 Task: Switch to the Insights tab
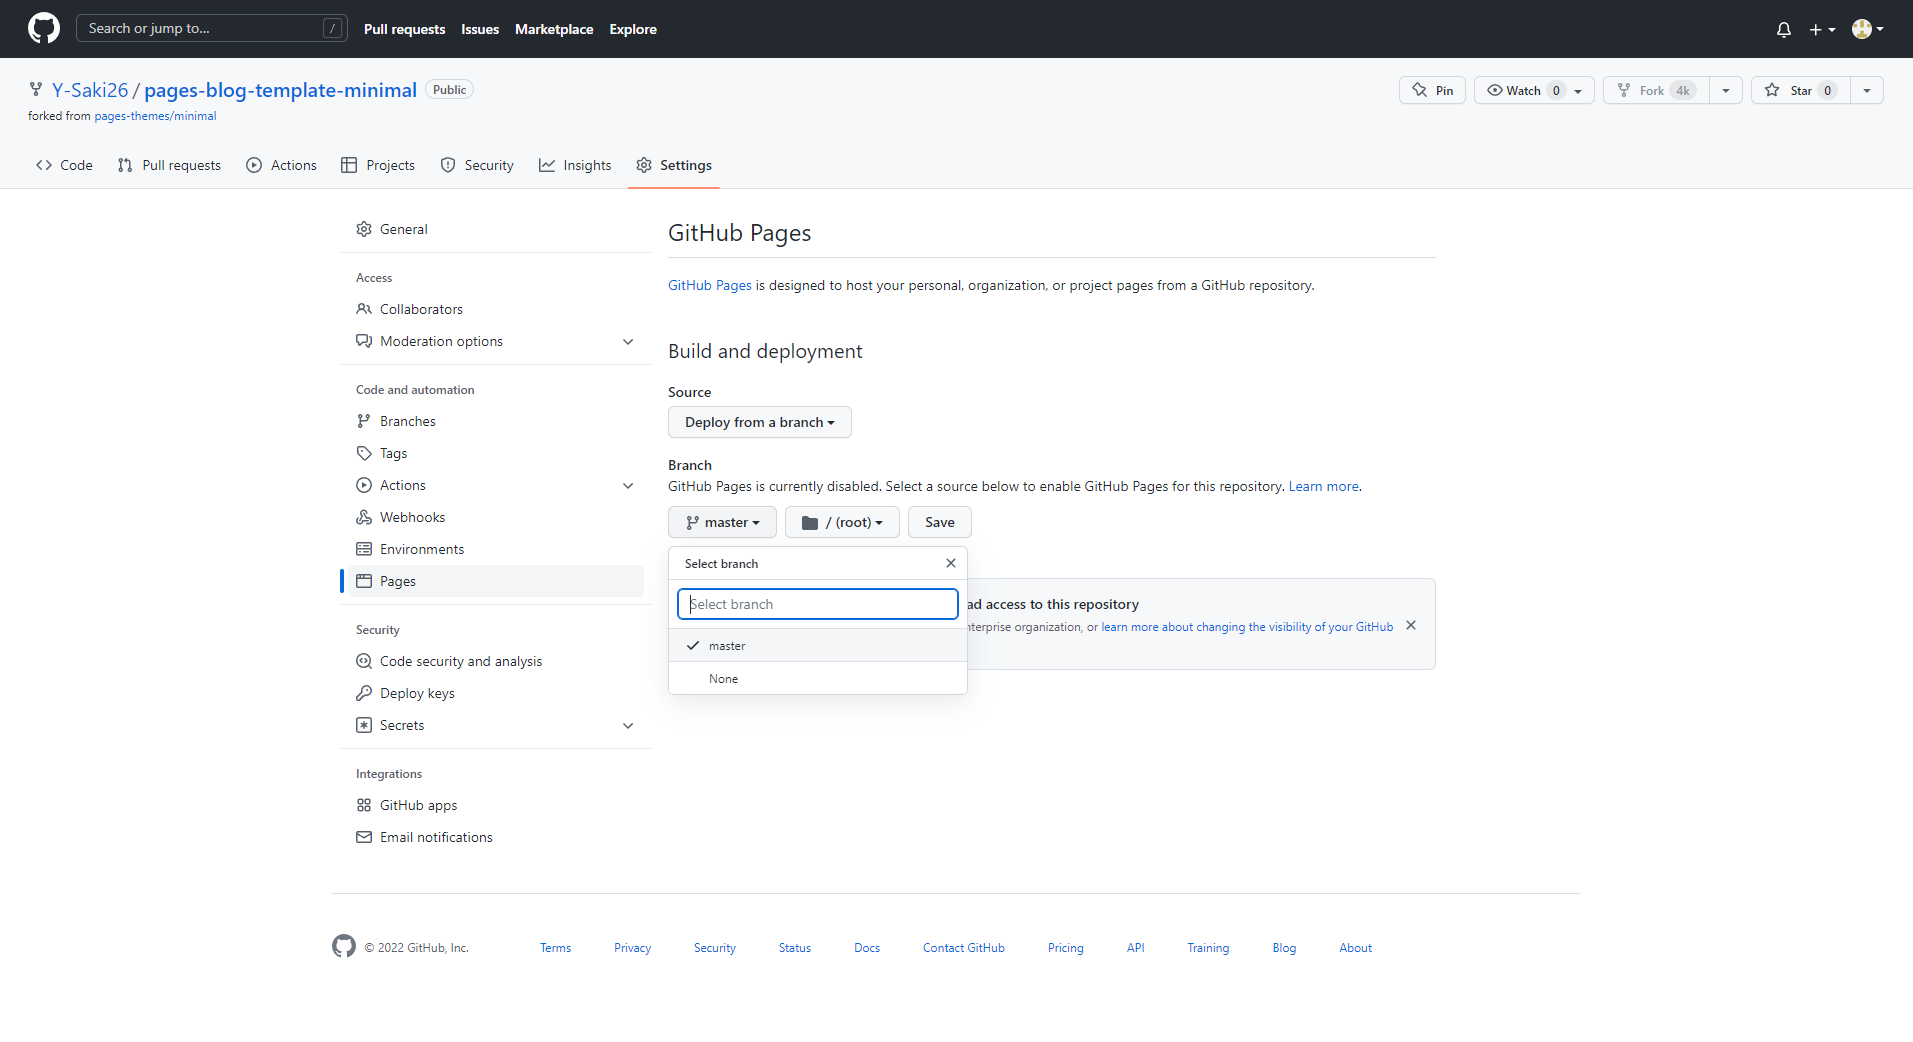[575, 165]
